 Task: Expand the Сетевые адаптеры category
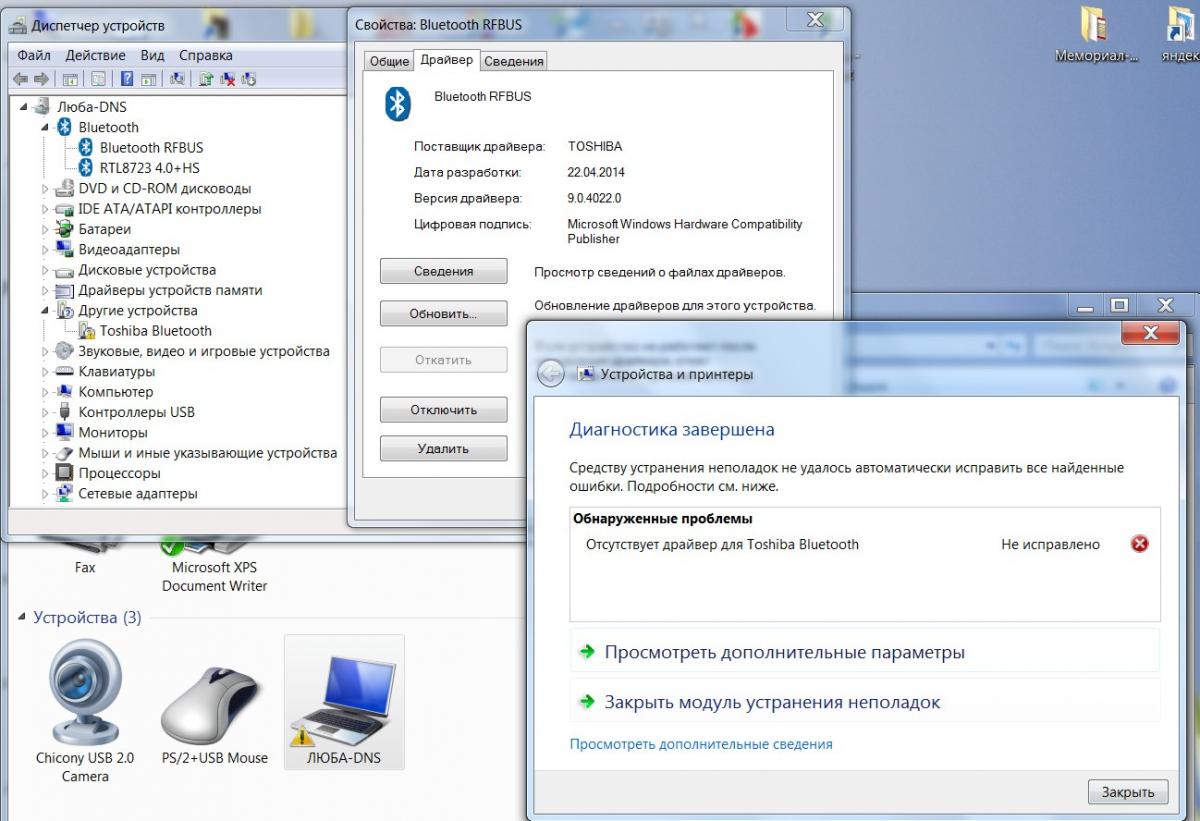pos(45,493)
